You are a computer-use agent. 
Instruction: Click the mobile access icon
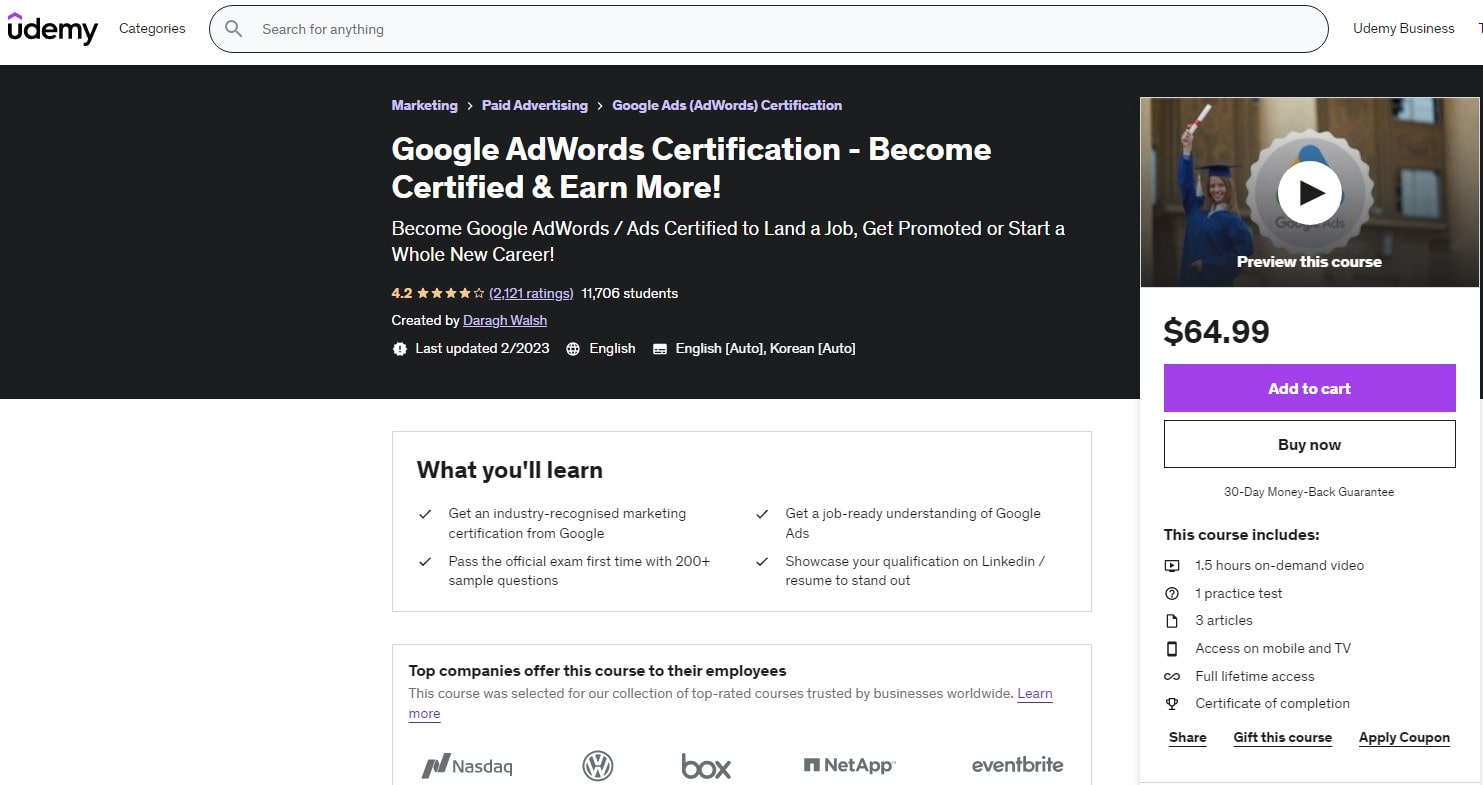coord(1172,649)
